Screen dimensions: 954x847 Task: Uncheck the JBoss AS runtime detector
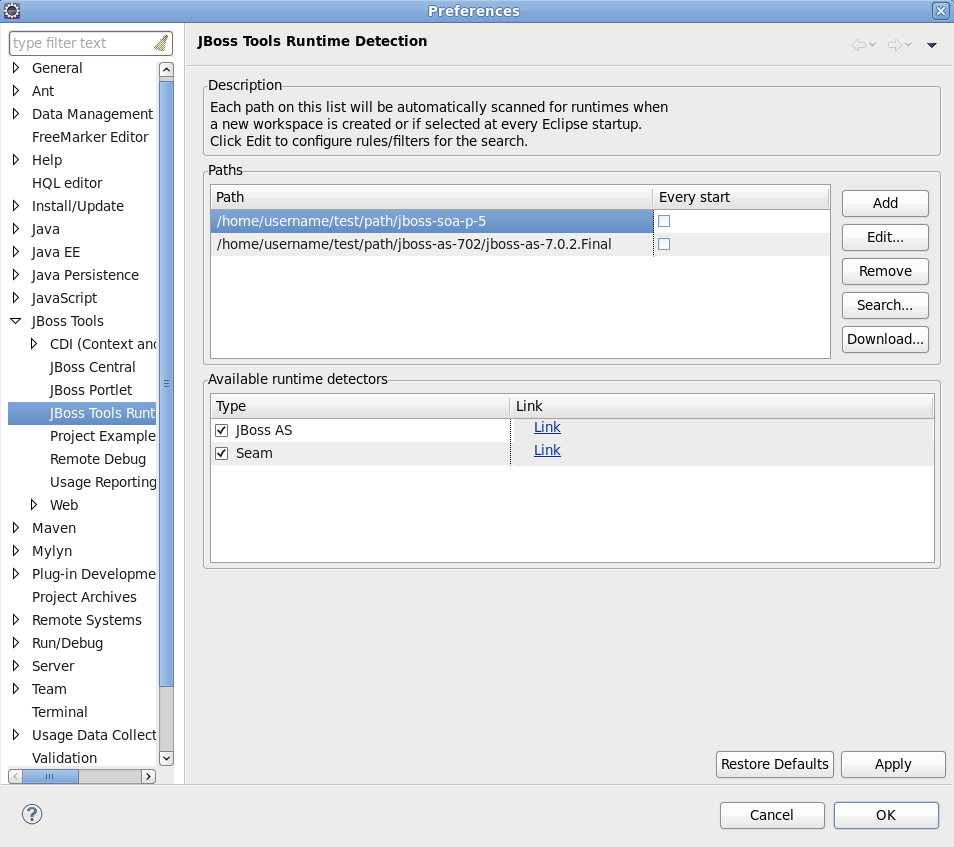point(221,430)
